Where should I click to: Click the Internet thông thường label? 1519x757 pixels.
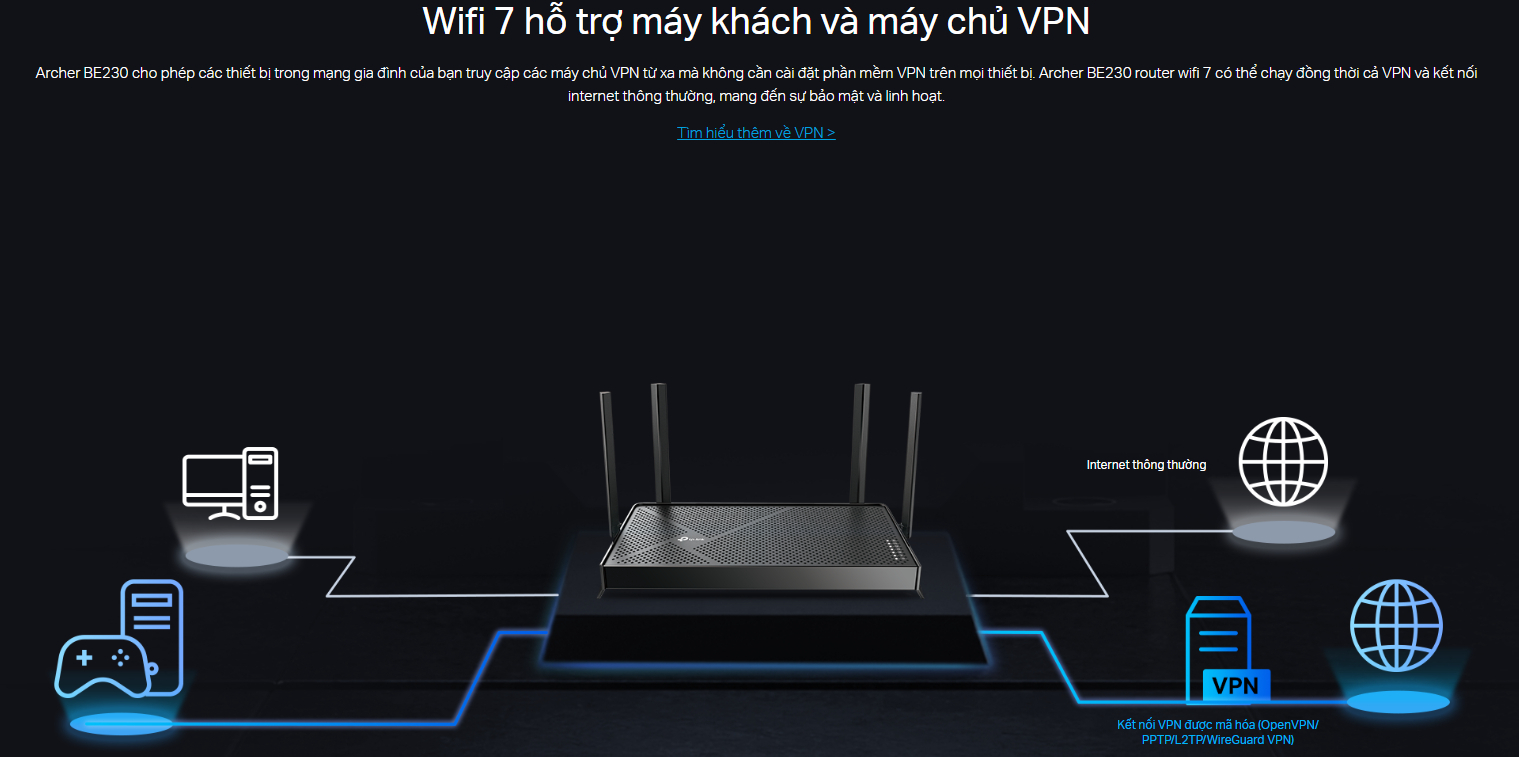tap(1146, 465)
